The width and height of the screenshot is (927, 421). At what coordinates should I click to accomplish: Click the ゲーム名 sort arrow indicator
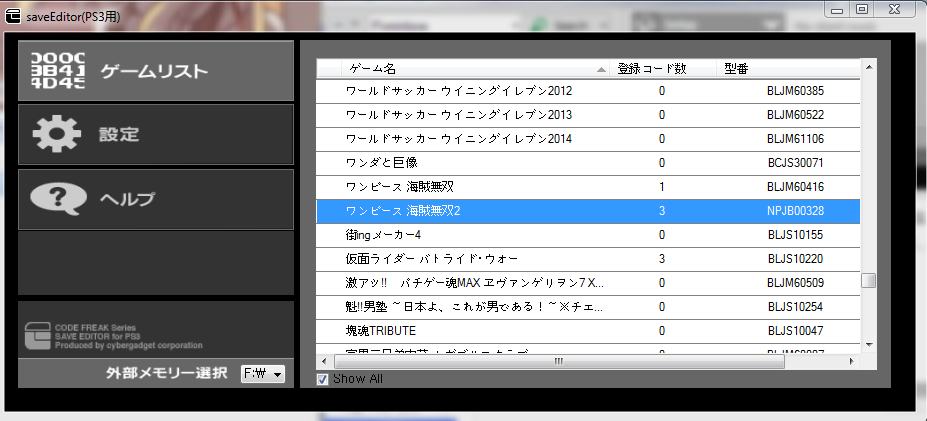tap(601, 70)
